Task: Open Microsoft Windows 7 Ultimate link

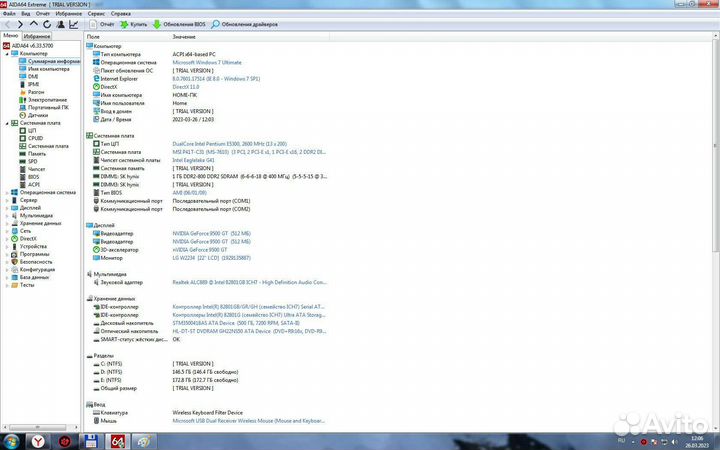Action: (207, 62)
